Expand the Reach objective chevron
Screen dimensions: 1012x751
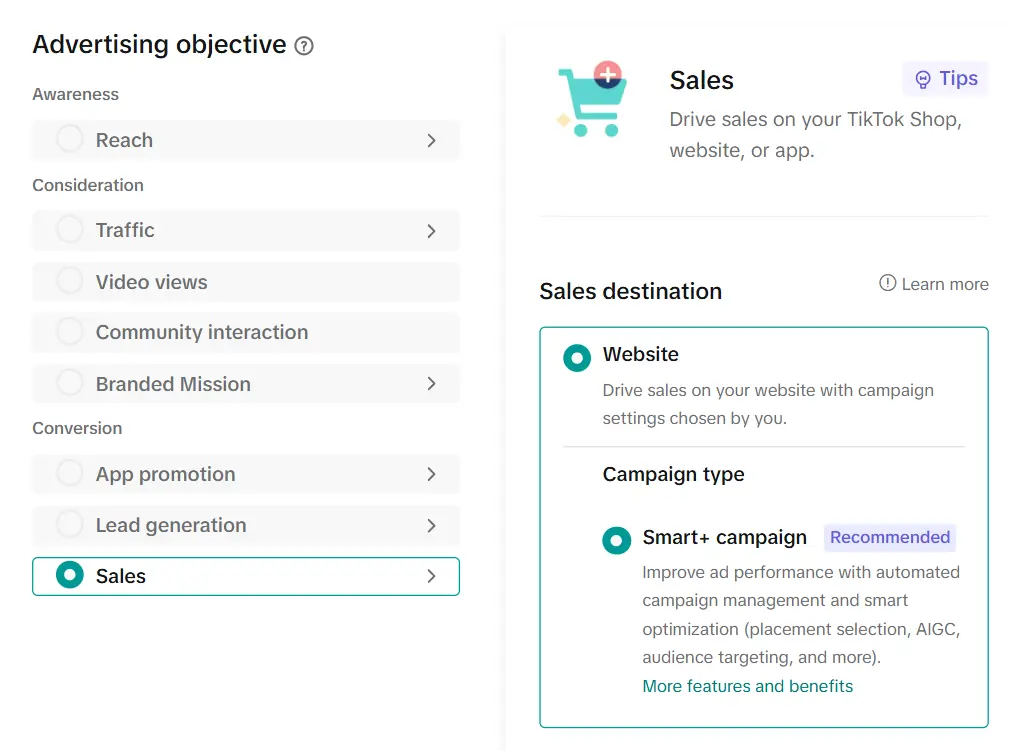pyautogui.click(x=431, y=141)
